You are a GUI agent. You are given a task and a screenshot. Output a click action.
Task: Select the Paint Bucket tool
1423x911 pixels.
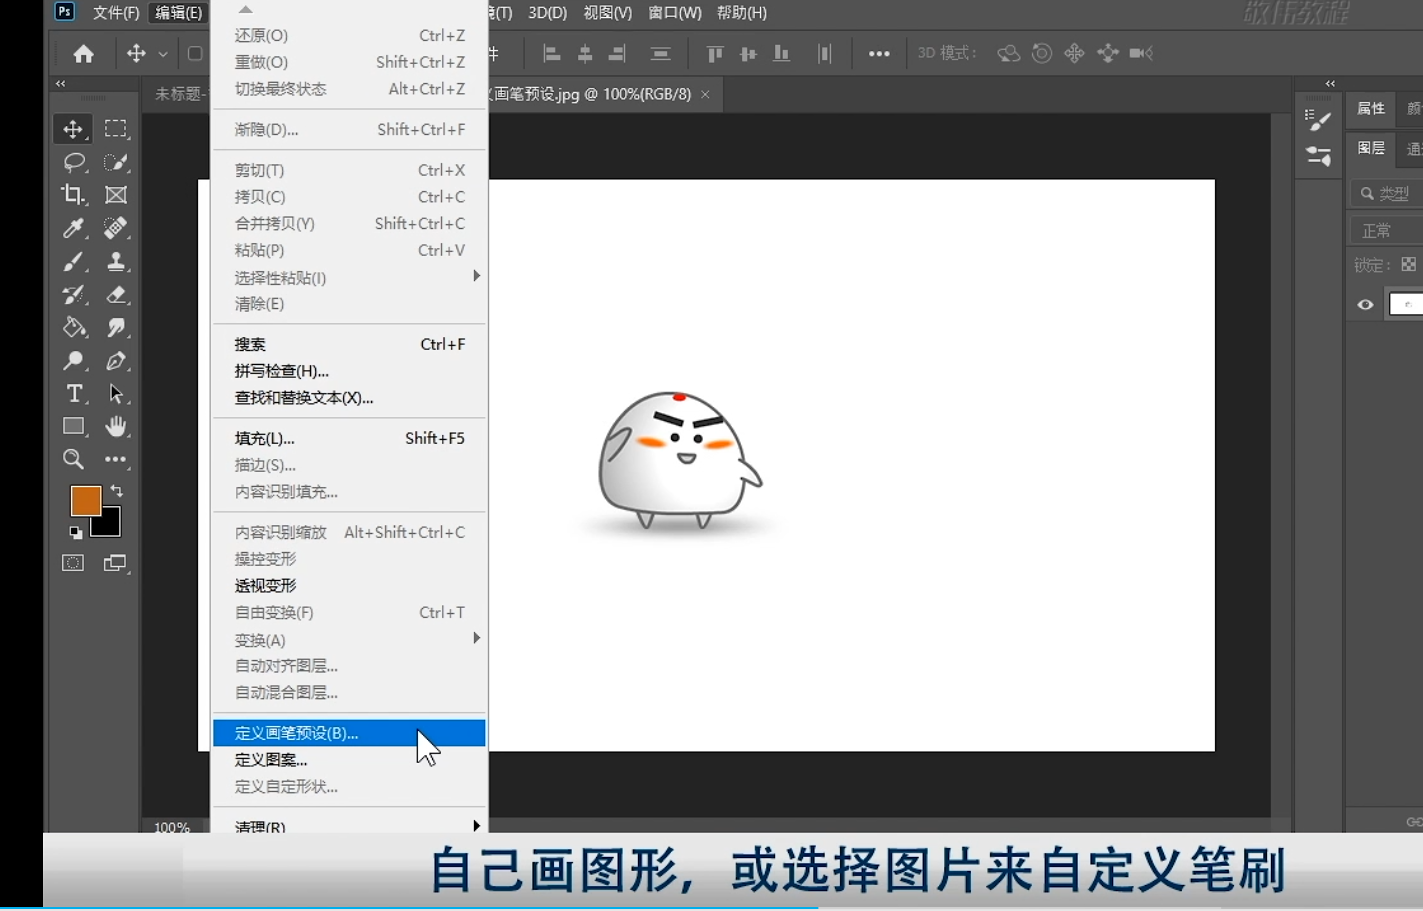coord(73,327)
